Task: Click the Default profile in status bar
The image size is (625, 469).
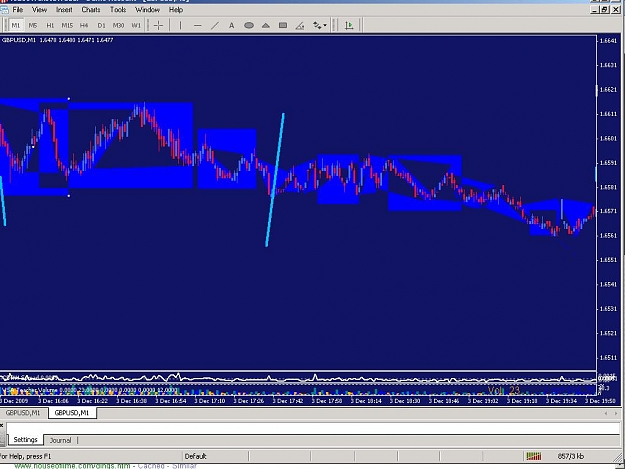Action: coord(195,456)
